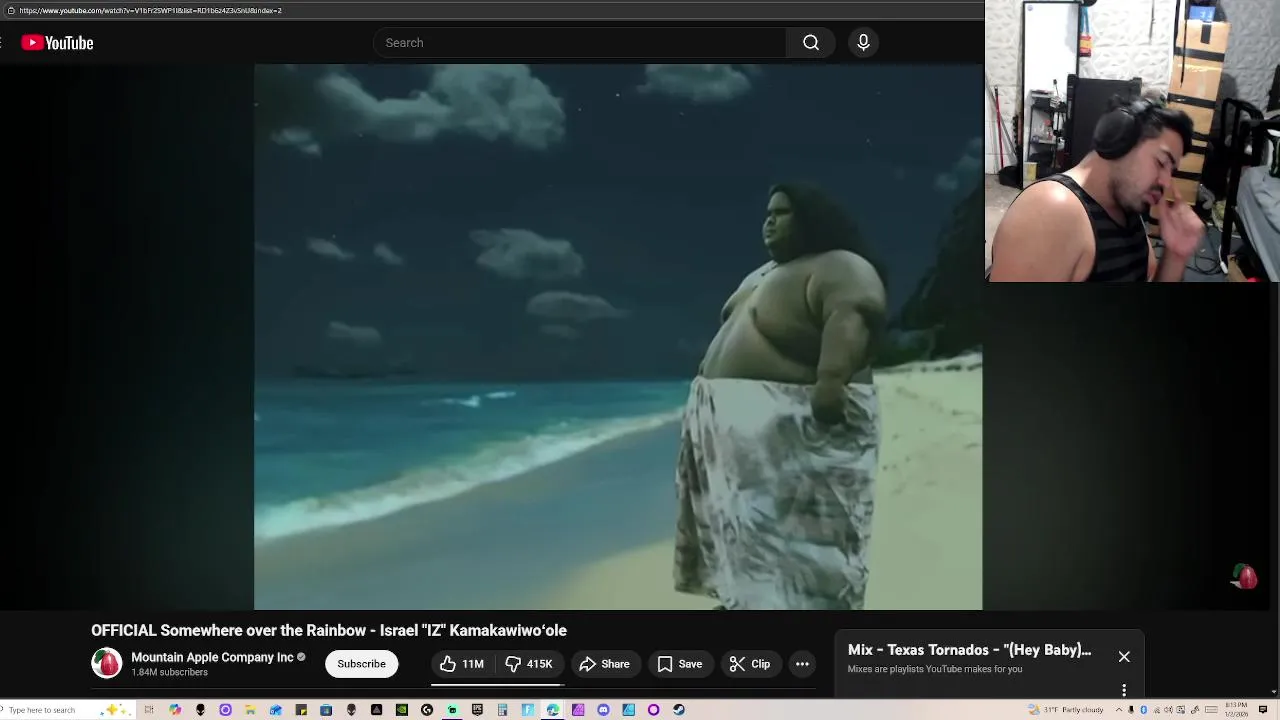This screenshot has width=1280, height=720.
Task: Click Bluetooth tray icon
Action: 1143,710
